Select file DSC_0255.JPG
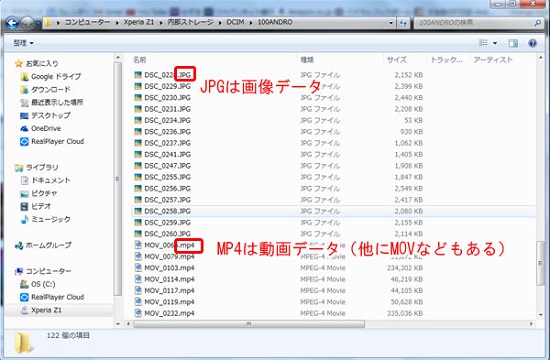Screen dimensions: 550x360 pos(167,177)
